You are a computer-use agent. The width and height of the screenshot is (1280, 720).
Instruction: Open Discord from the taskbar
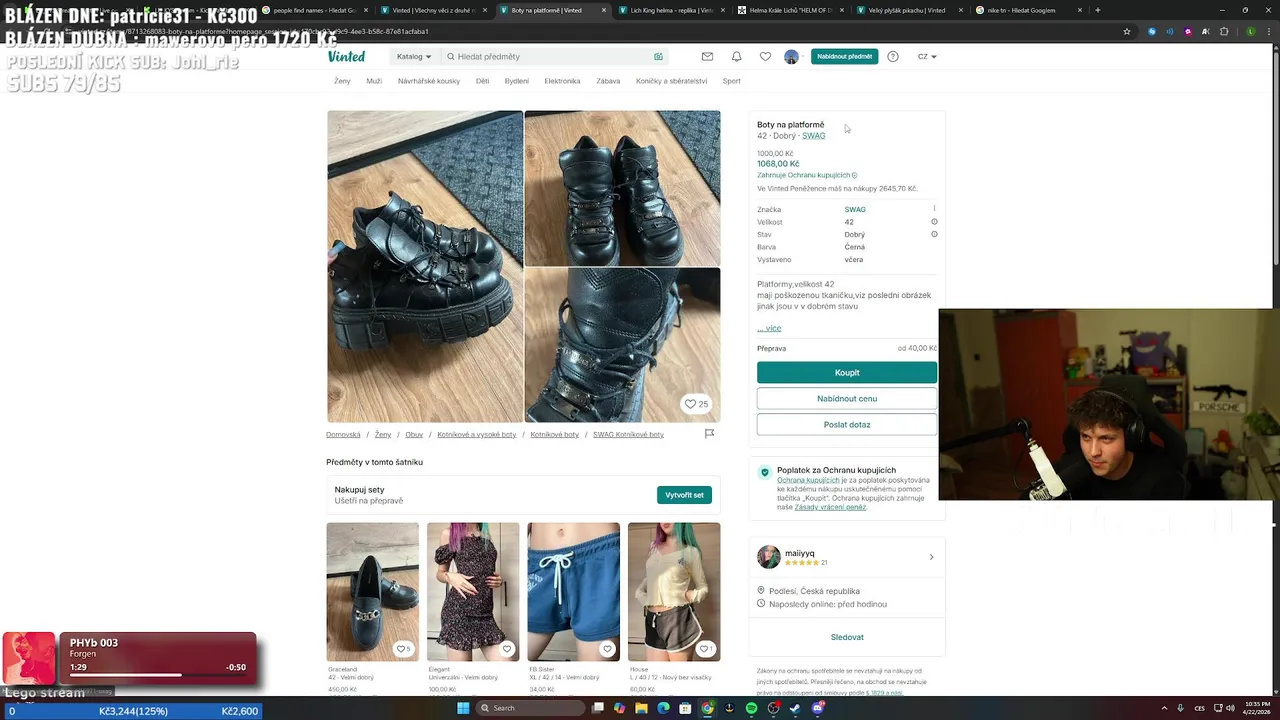click(x=818, y=708)
